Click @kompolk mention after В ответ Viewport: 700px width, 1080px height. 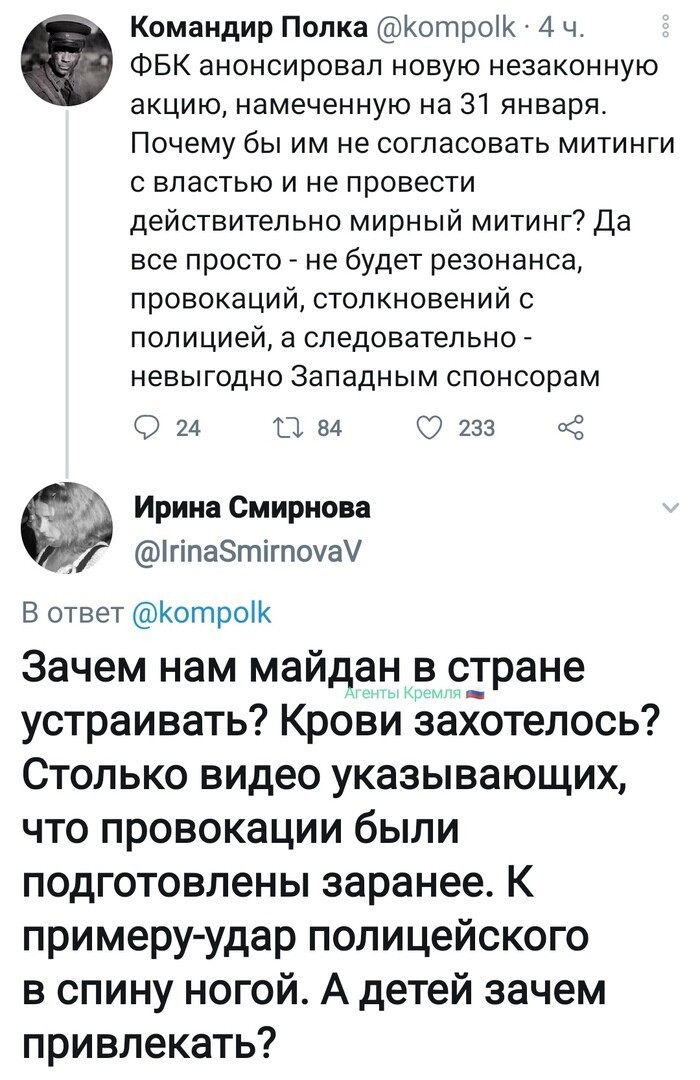201,612
